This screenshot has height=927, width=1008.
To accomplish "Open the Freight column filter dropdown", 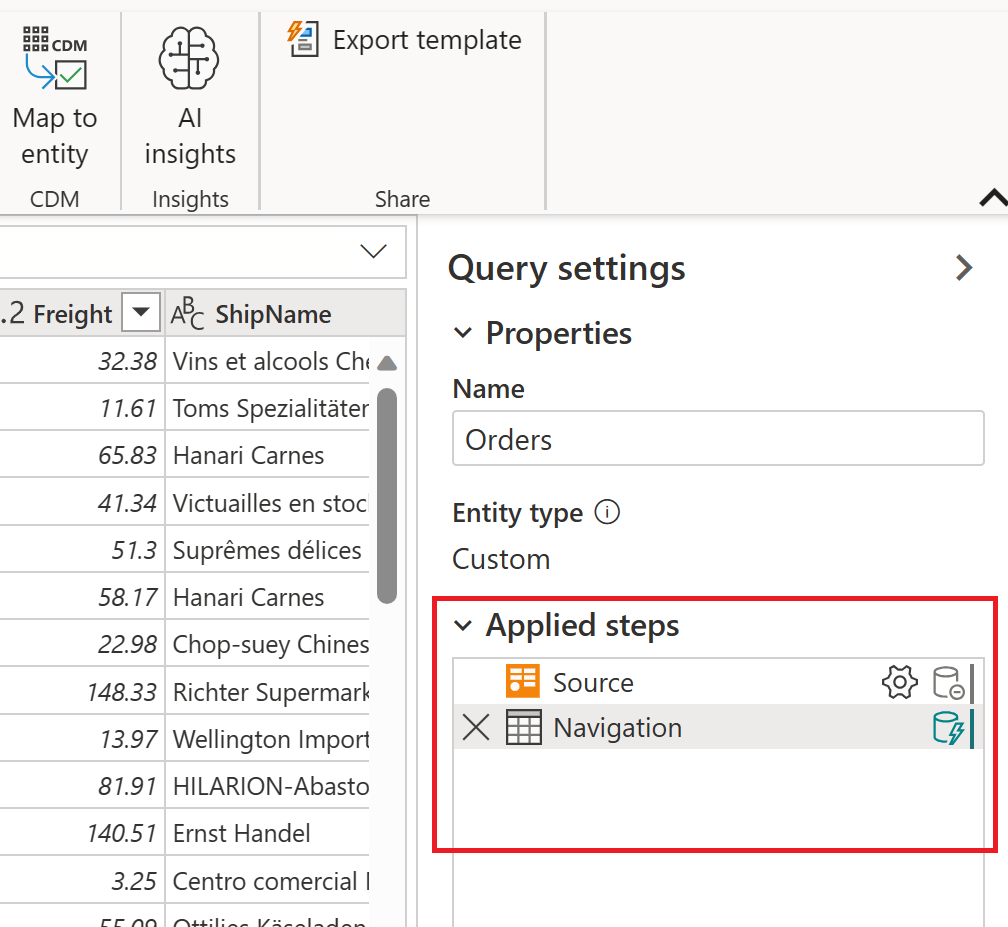I will click(140, 313).
